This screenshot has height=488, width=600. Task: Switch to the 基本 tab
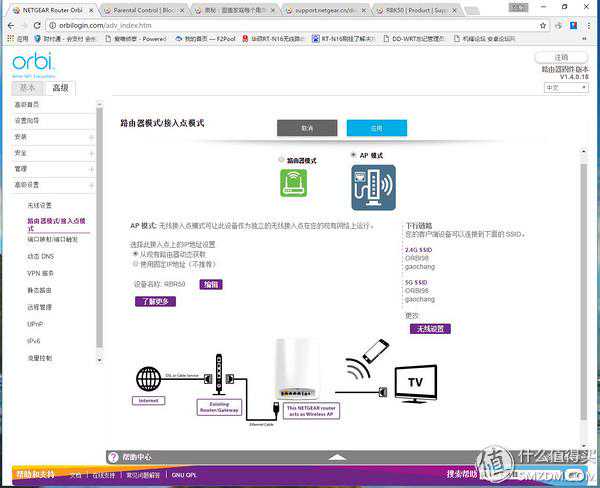coord(29,88)
